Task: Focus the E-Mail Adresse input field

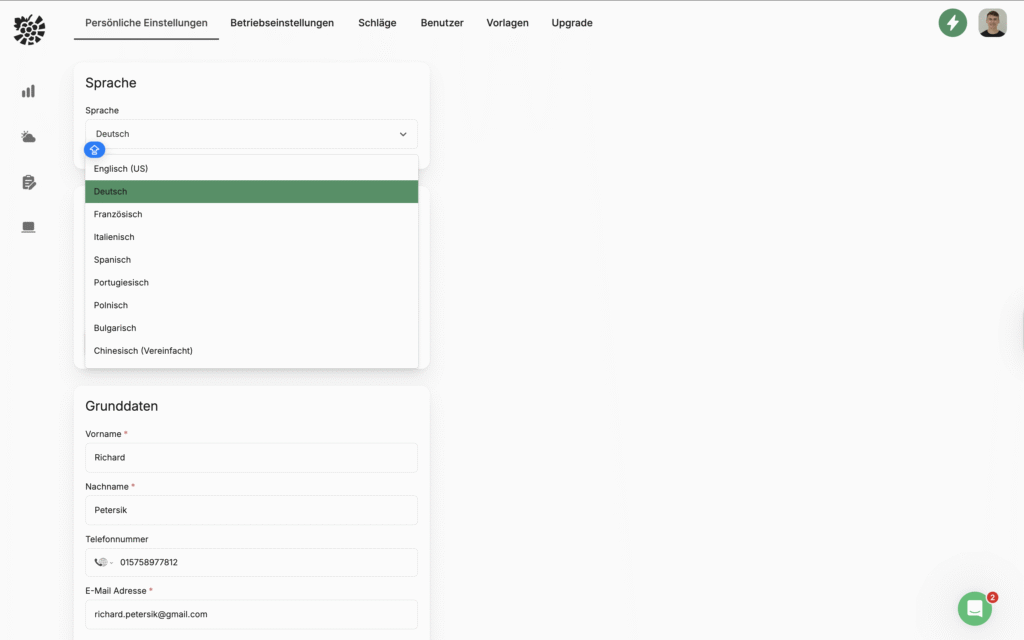Action: (x=251, y=614)
